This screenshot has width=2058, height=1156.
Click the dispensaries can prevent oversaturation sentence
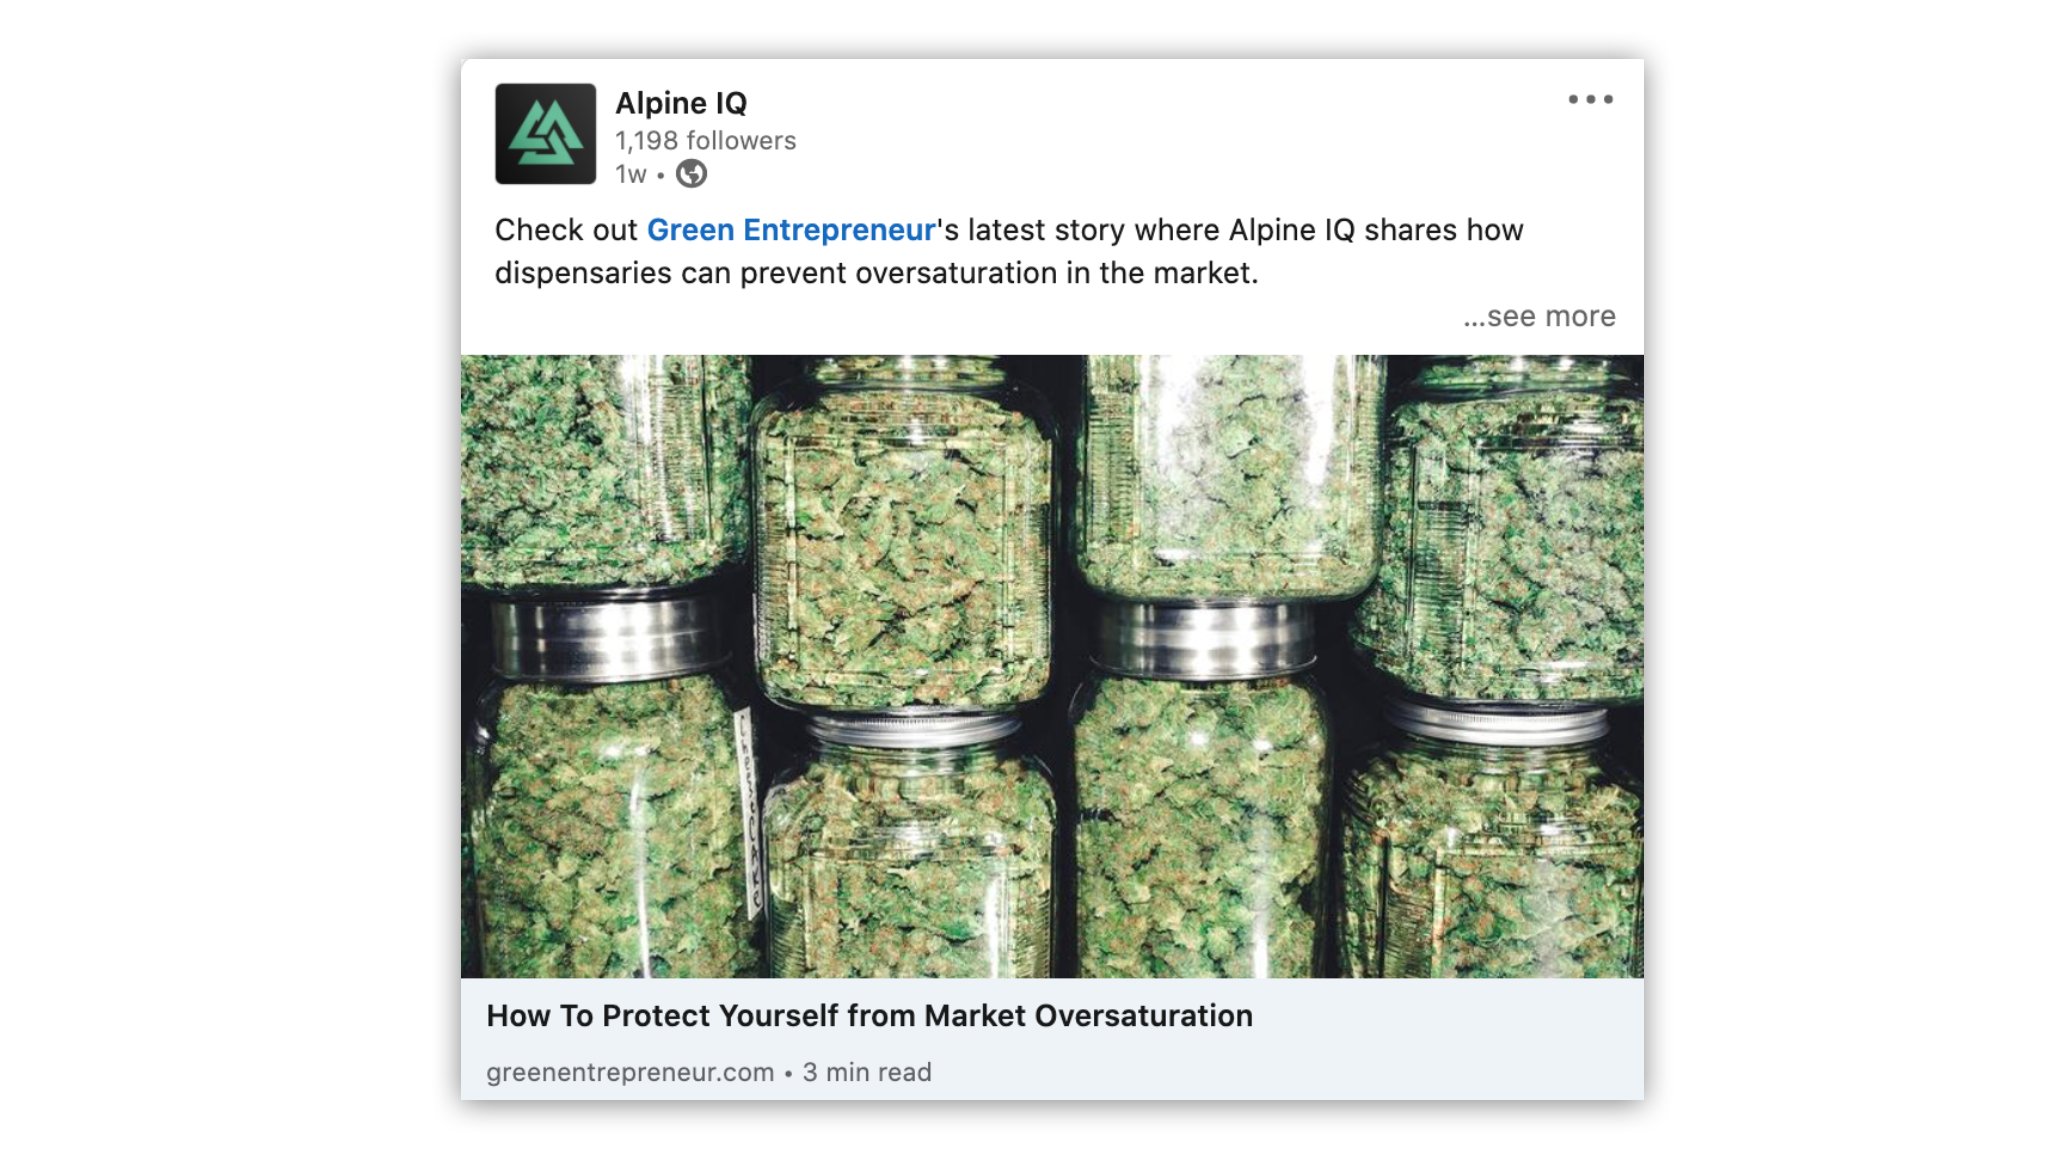(x=877, y=273)
